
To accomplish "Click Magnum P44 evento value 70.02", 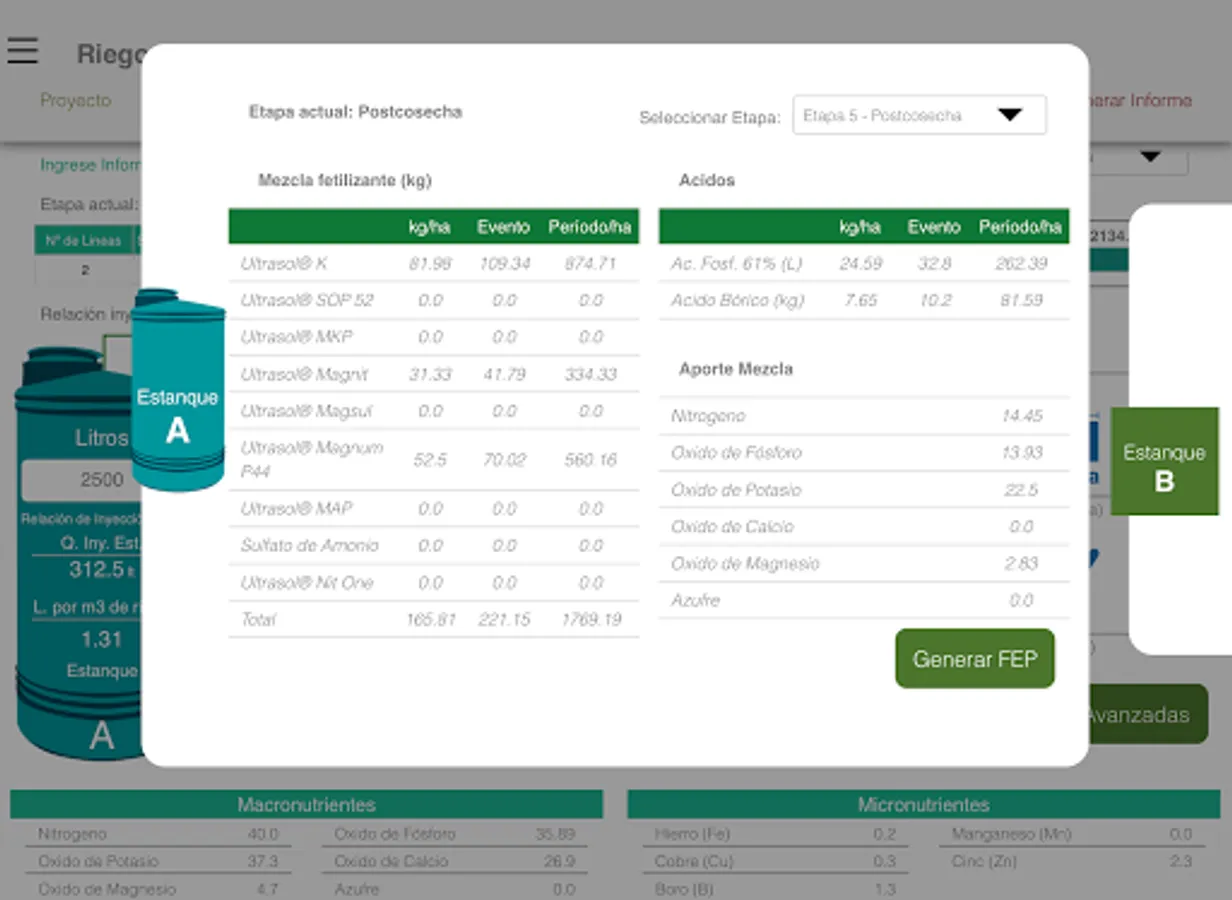I will pos(504,460).
